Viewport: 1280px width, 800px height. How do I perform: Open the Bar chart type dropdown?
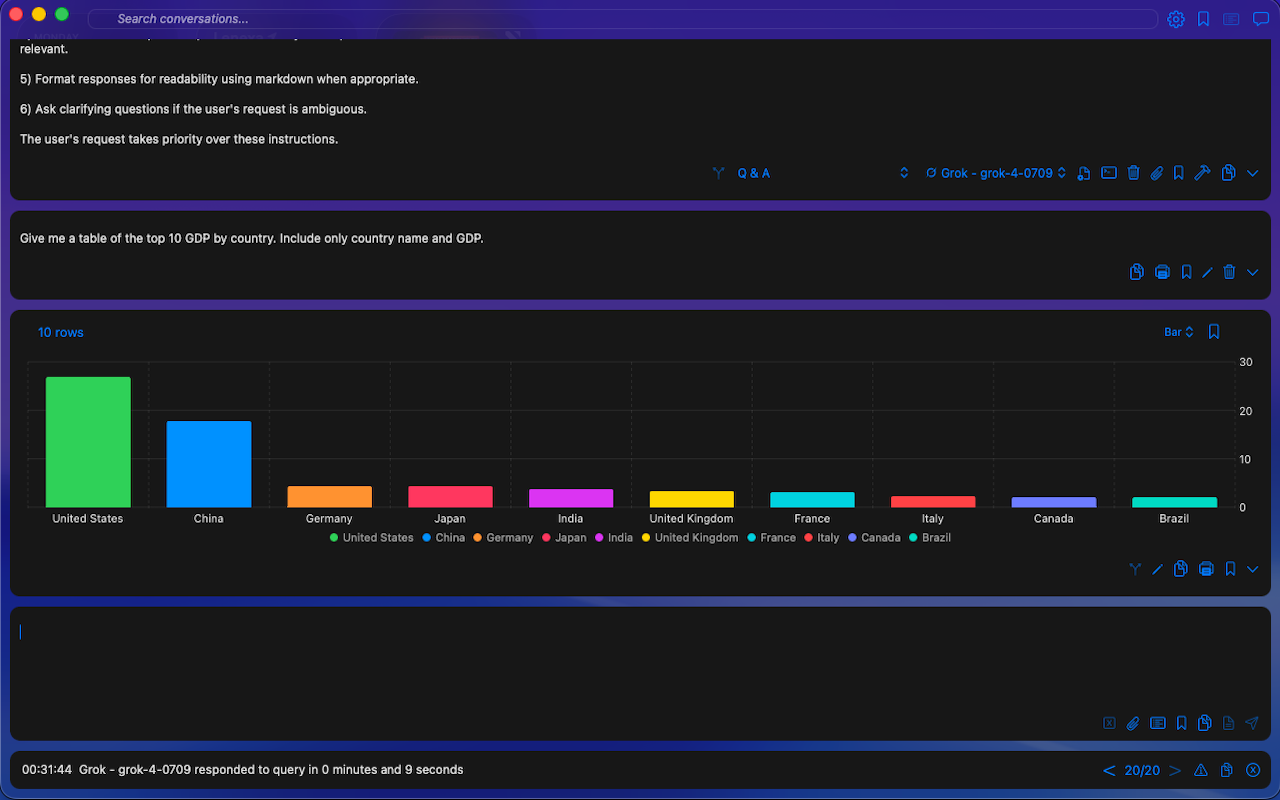1178,332
